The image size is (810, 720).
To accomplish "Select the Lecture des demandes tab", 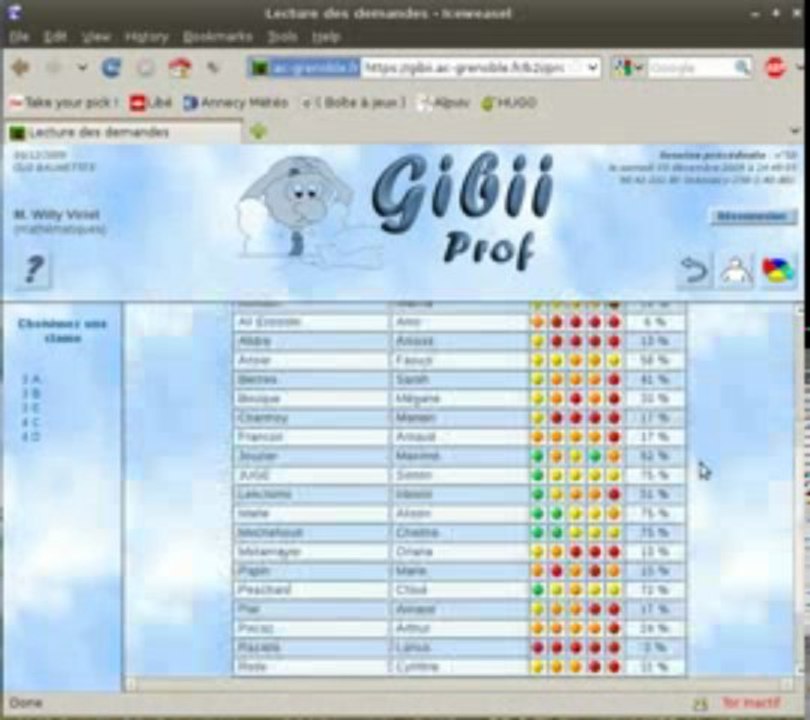I will point(123,132).
